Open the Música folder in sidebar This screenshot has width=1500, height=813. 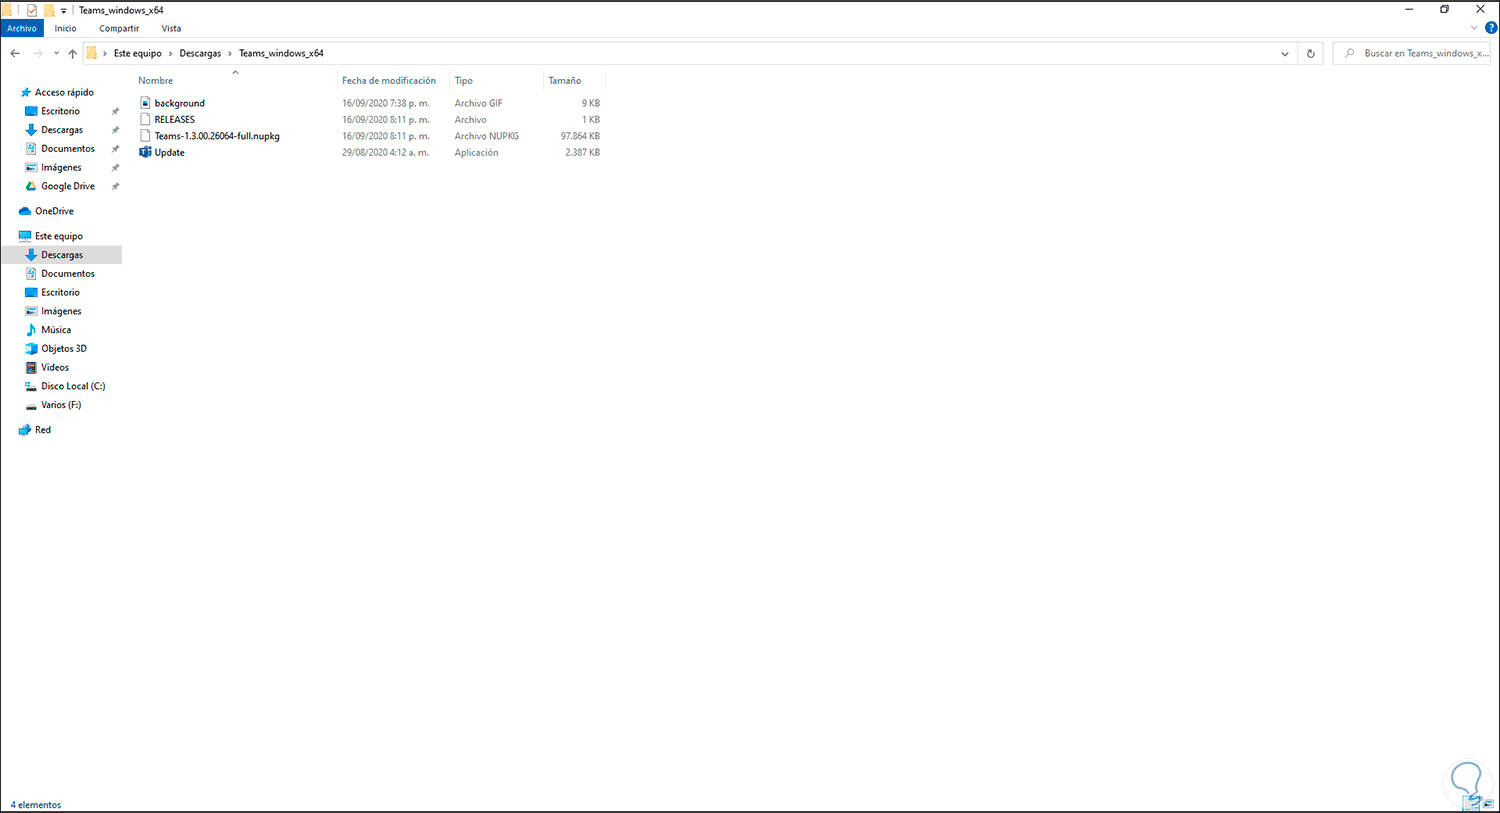(56, 330)
